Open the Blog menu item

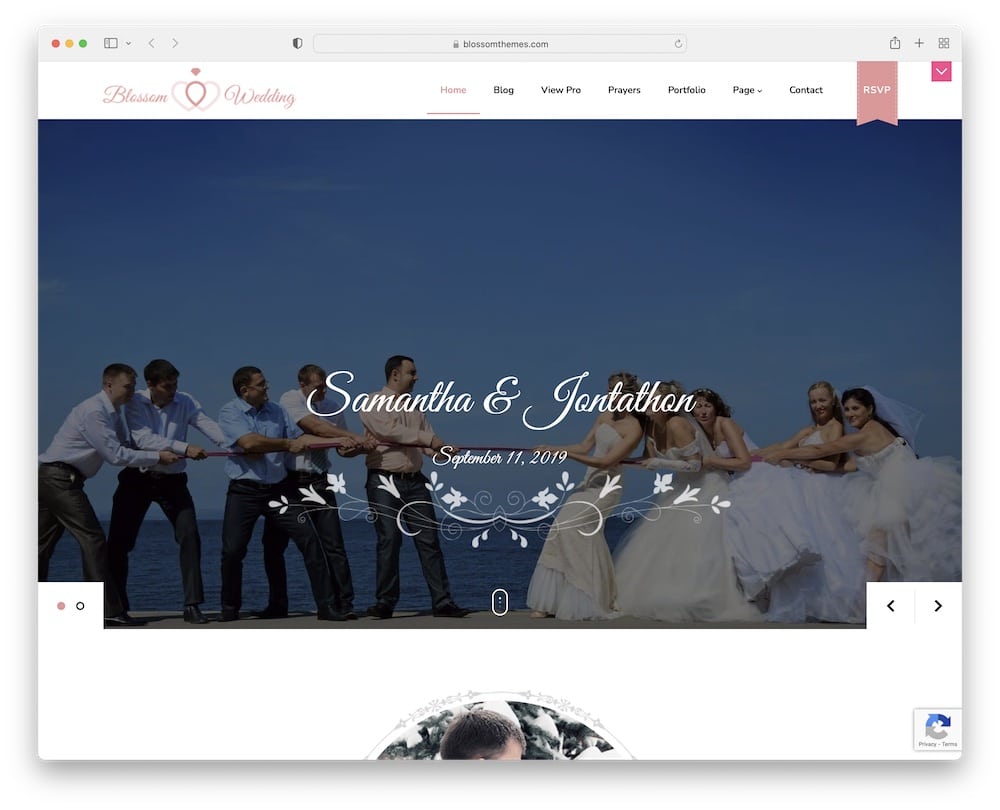[x=503, y=90]
